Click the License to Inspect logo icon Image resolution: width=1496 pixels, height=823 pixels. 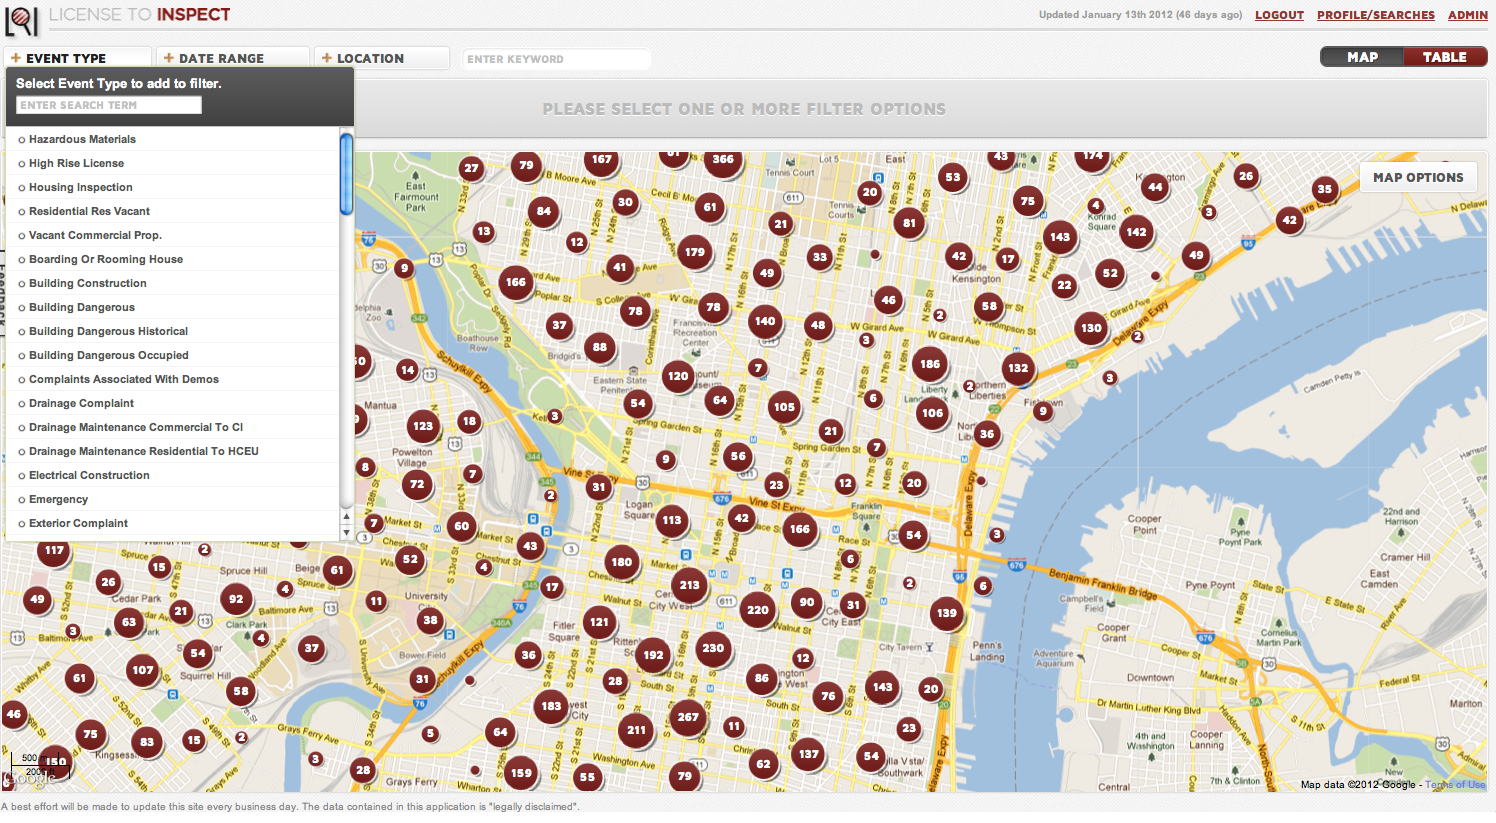21,19
